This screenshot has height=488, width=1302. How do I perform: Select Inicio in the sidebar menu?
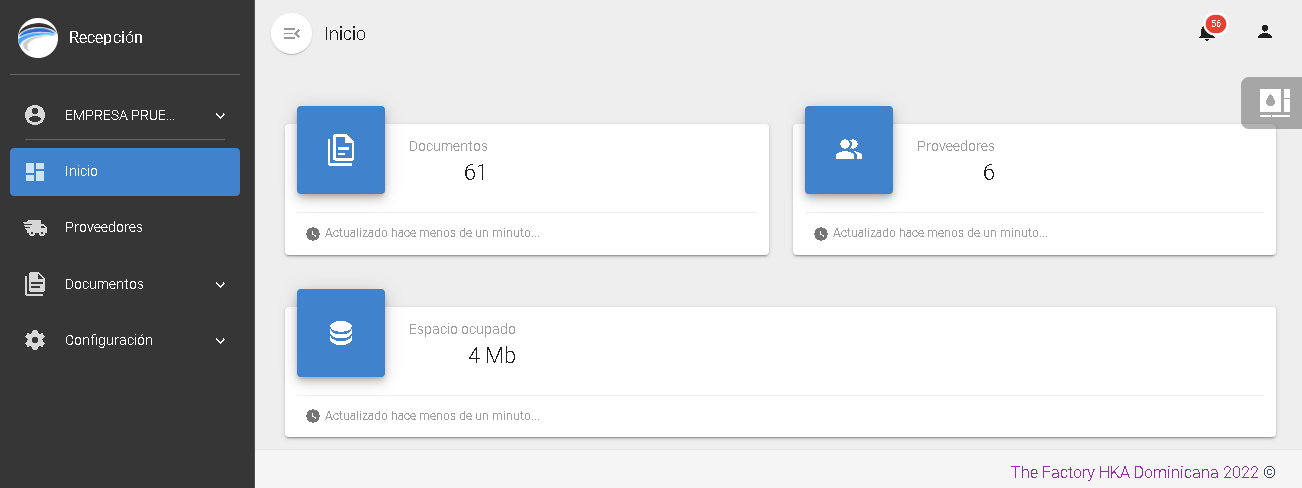click(x=125, y=172)
